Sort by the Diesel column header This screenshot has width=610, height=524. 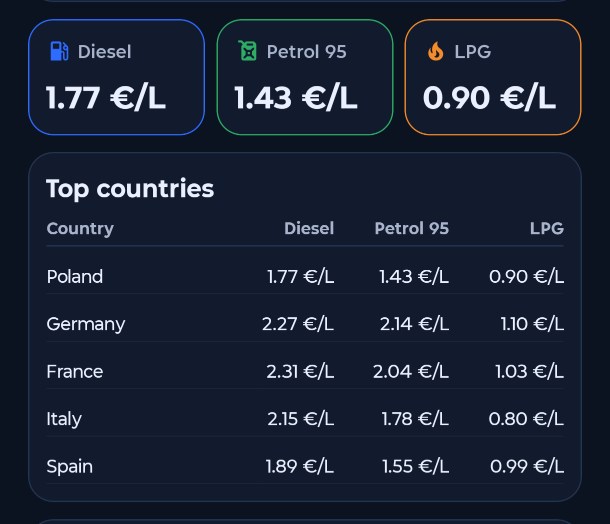[x=309, y=229]
